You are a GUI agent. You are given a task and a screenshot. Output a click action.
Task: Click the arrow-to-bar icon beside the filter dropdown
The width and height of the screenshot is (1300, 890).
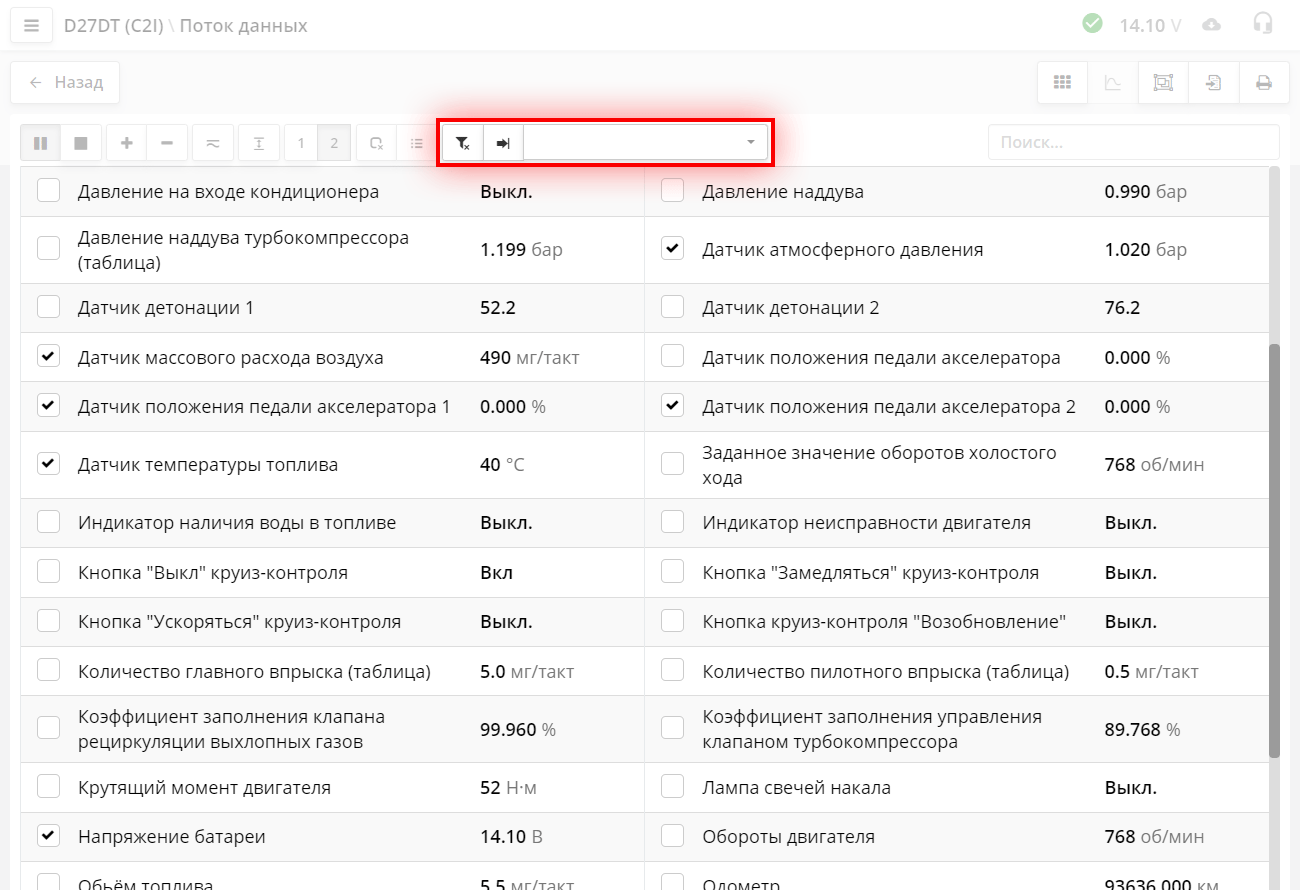(x=504, y=143)
